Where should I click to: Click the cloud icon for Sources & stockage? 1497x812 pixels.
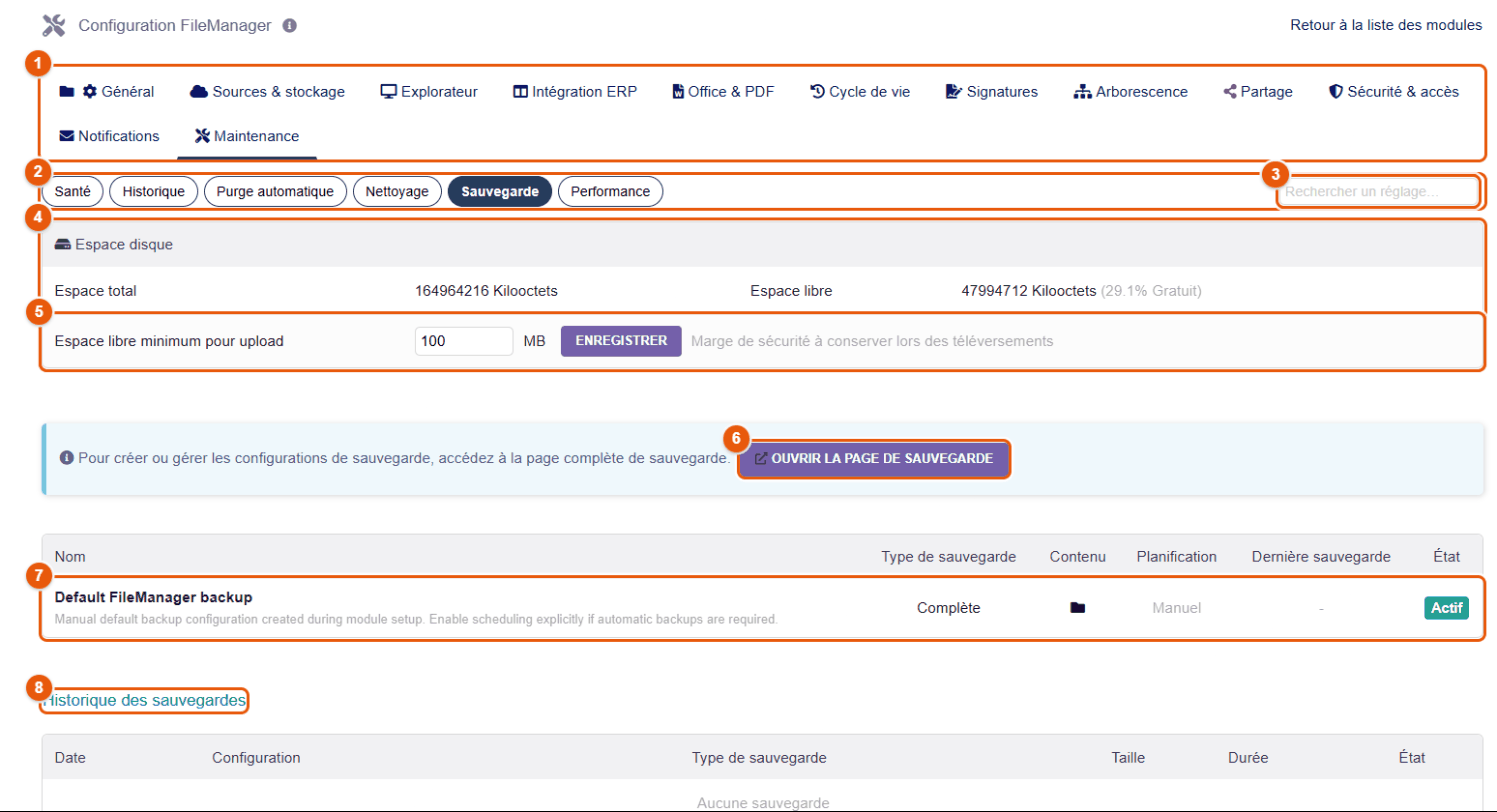click(198, 92)
